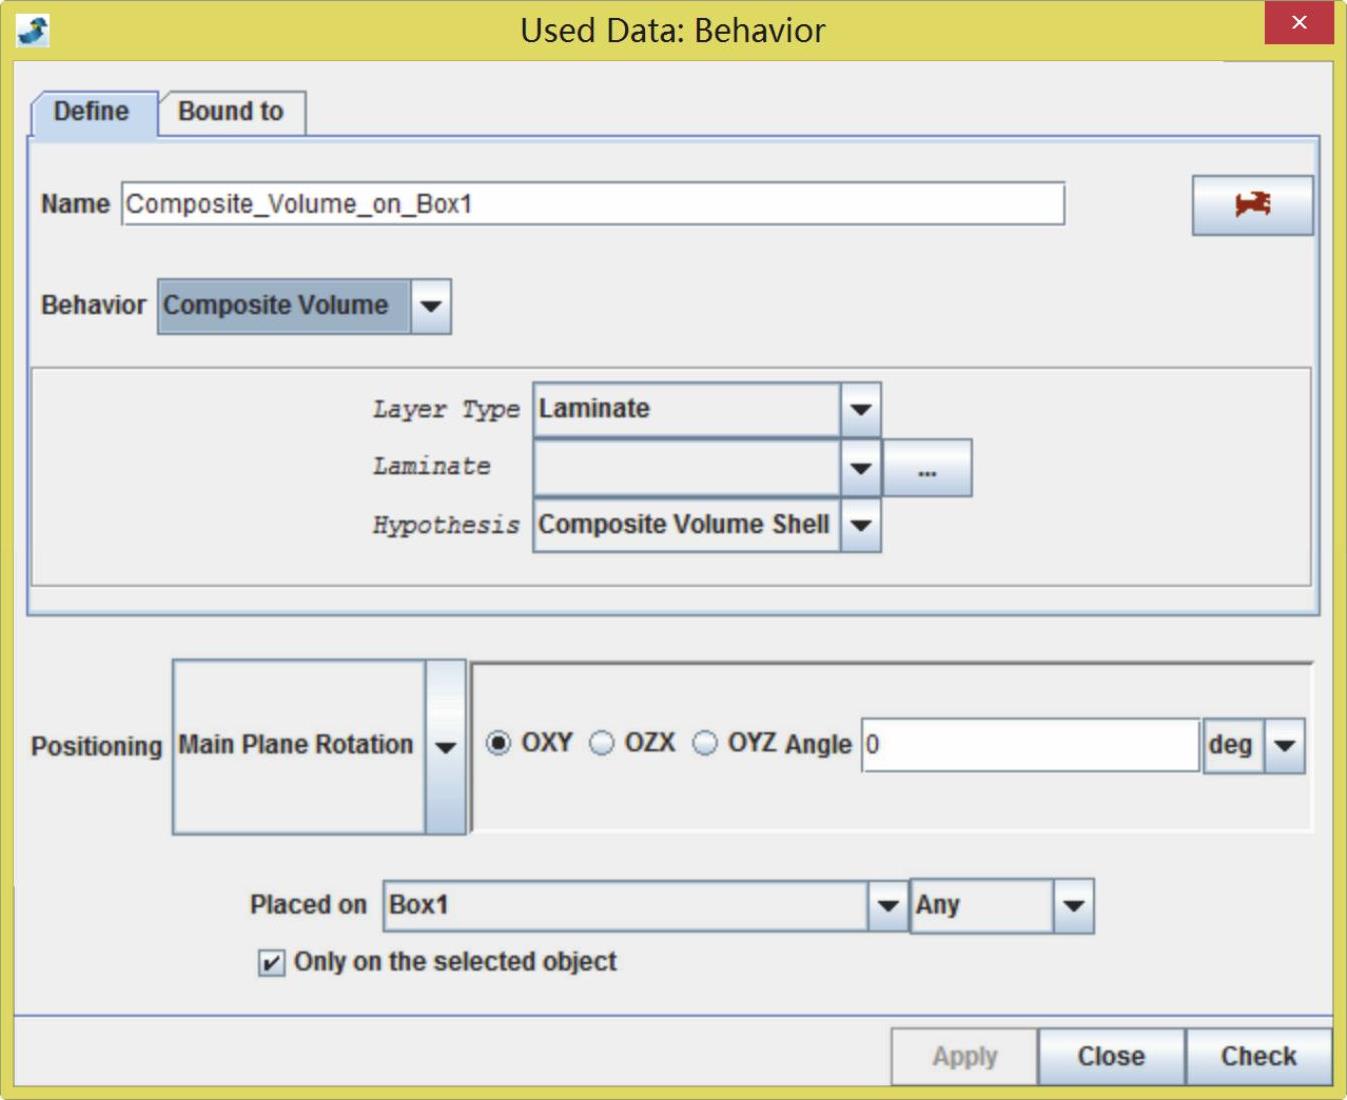Image resolution: width=1347 pixels, height=1100 pixels.
Task: Click the application icon in title bar
Action: pos(33,30)
